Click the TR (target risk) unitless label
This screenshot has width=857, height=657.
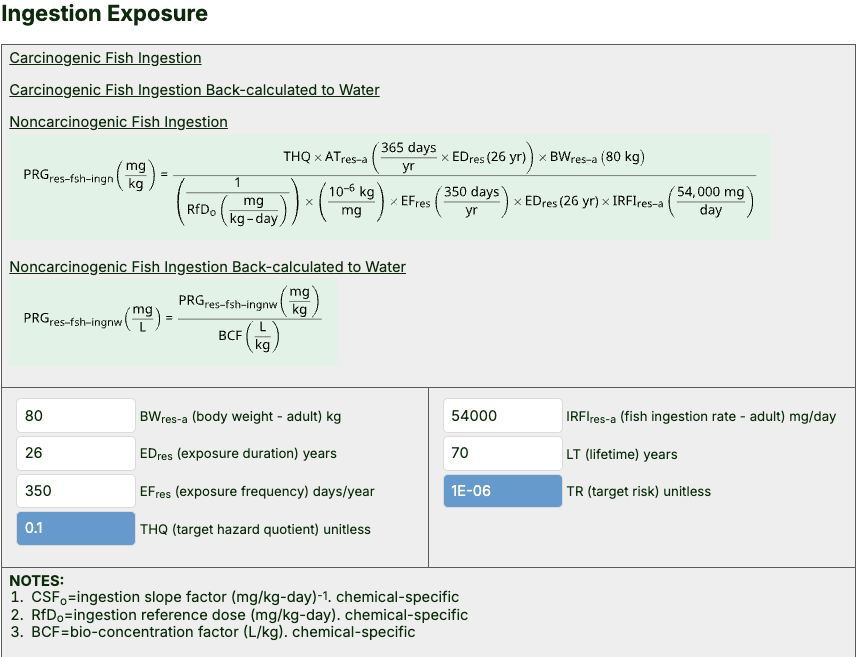click(638, 491)
